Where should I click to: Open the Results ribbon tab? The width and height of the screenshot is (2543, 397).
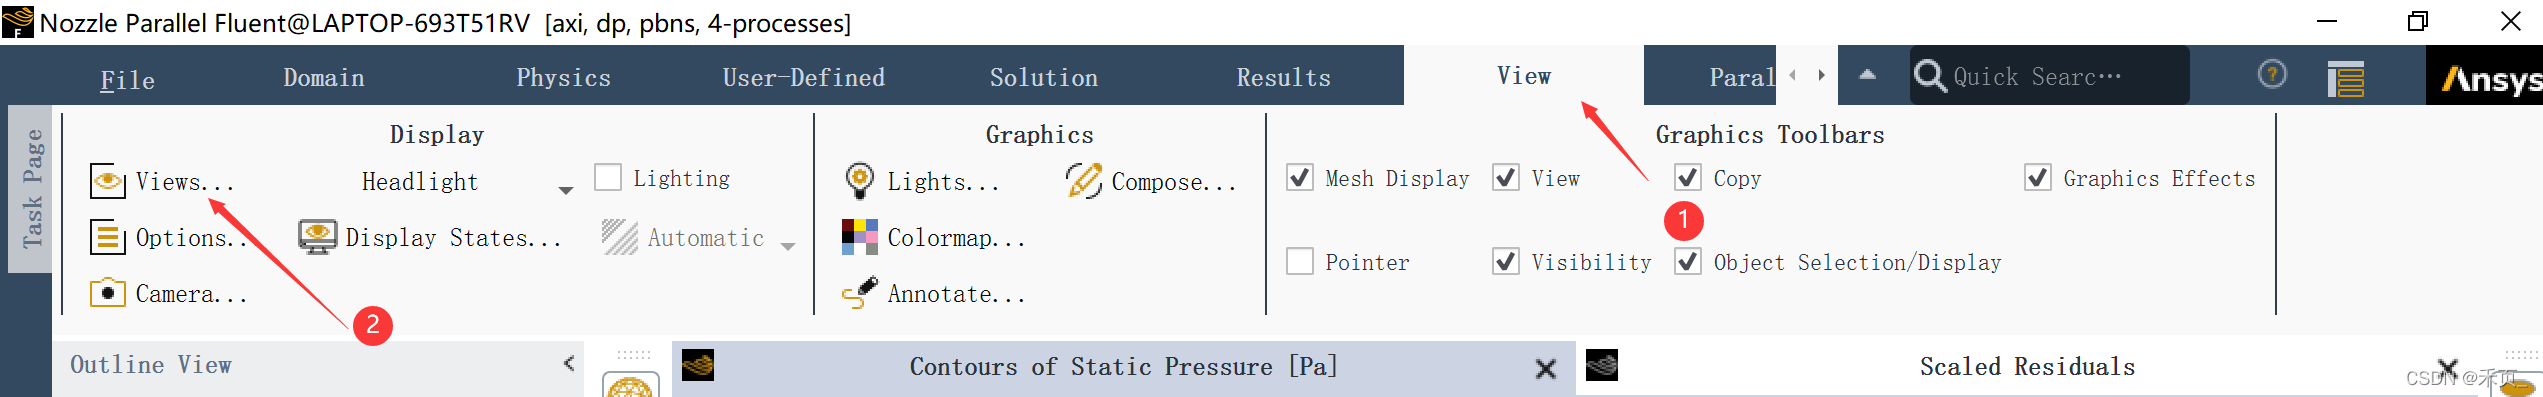(x=1283, y=78)
